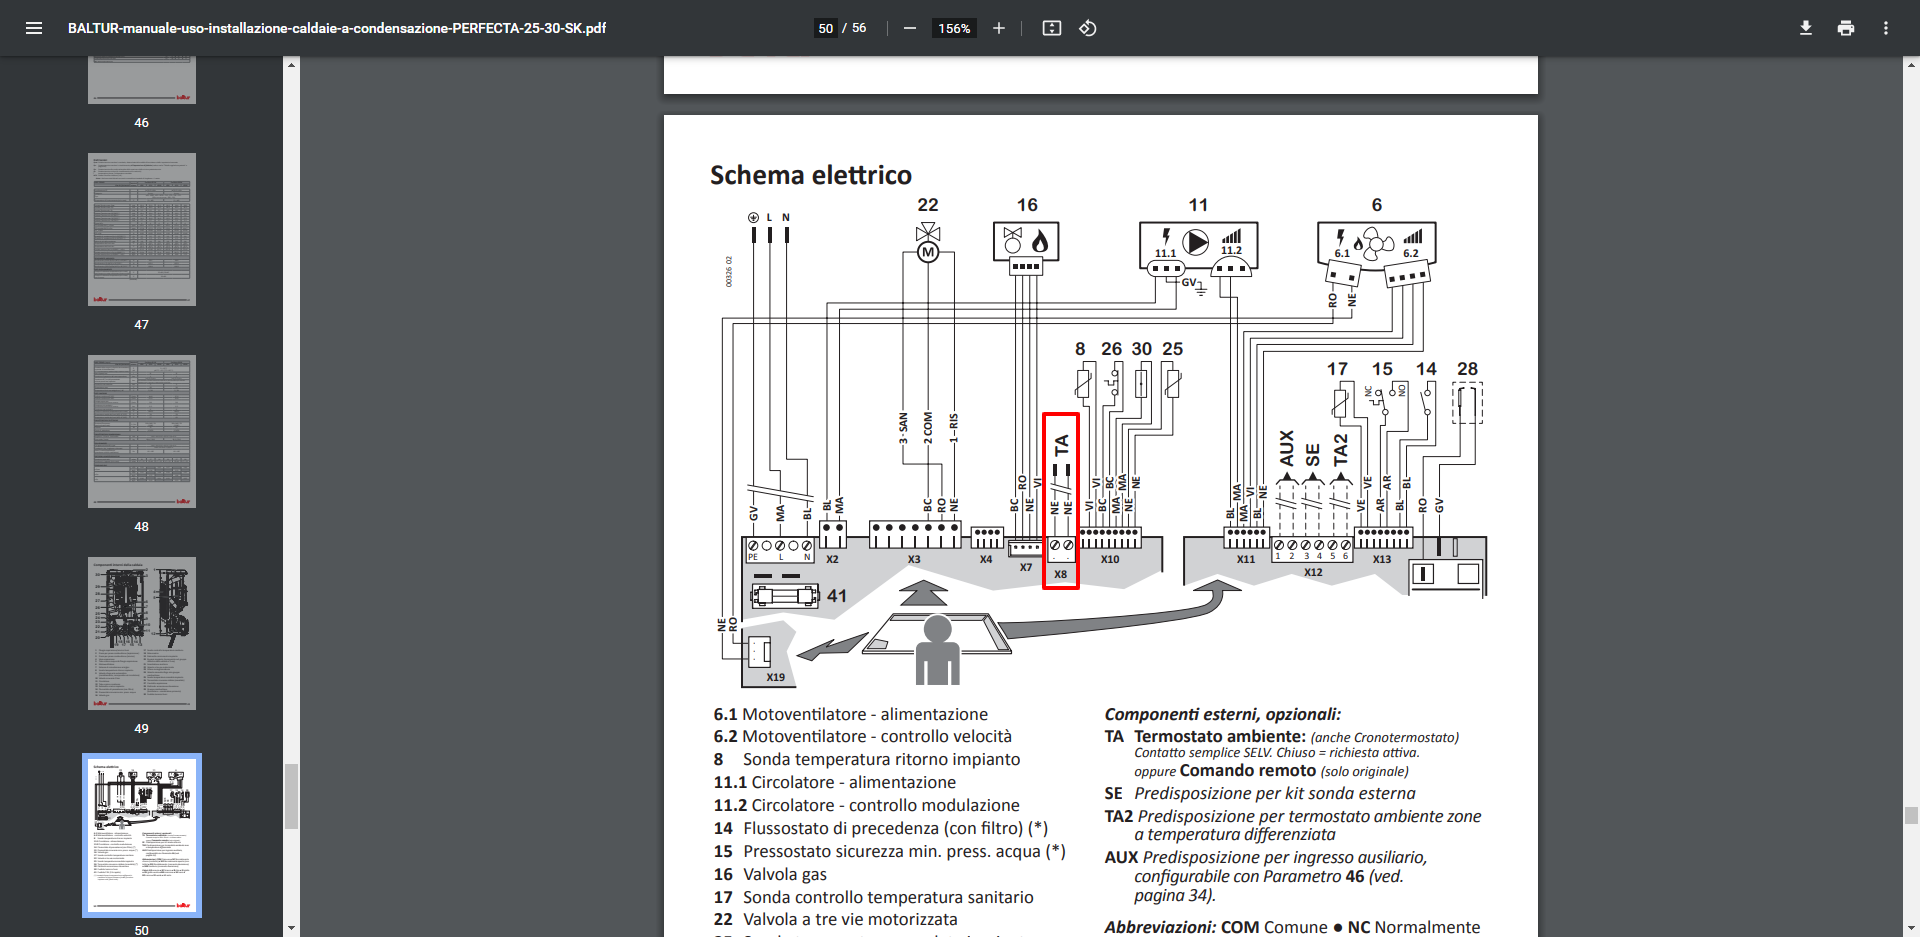This screenshot has width=1920, height=937.
Task: Click the zoom out minus button
Action: [909, 28]
